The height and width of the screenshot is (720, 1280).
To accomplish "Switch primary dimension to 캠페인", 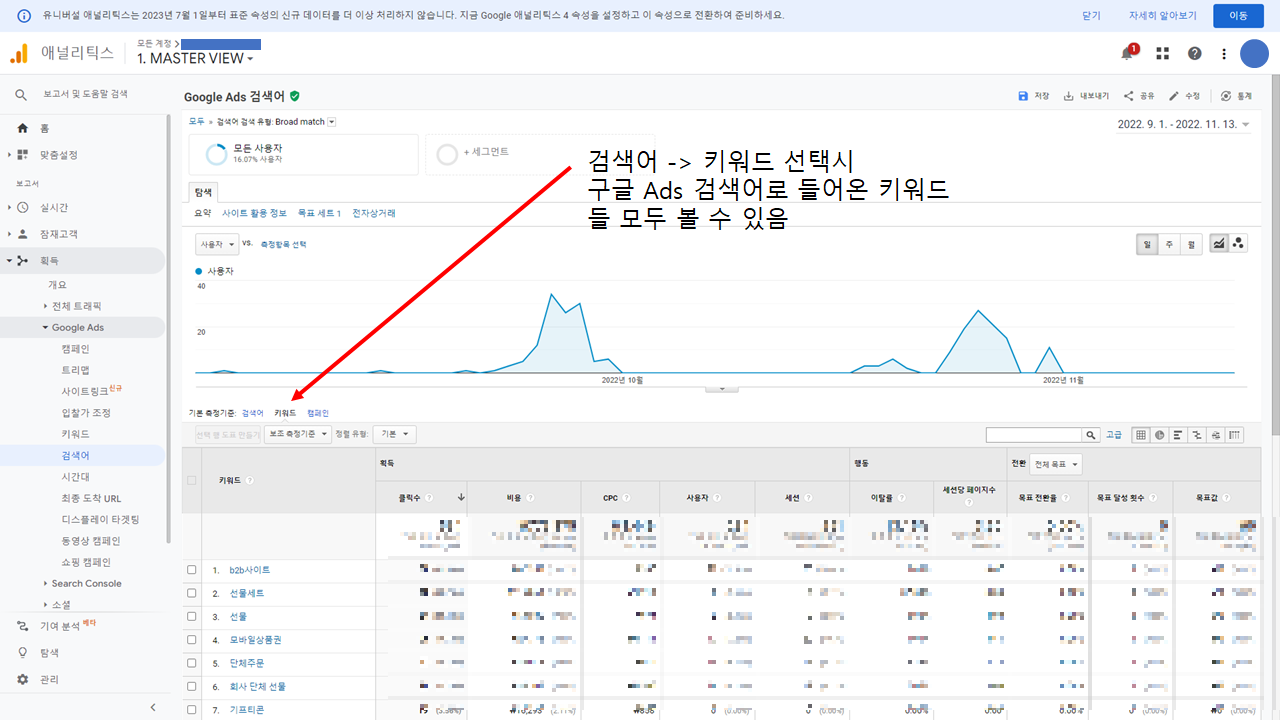I will (318, 413).
